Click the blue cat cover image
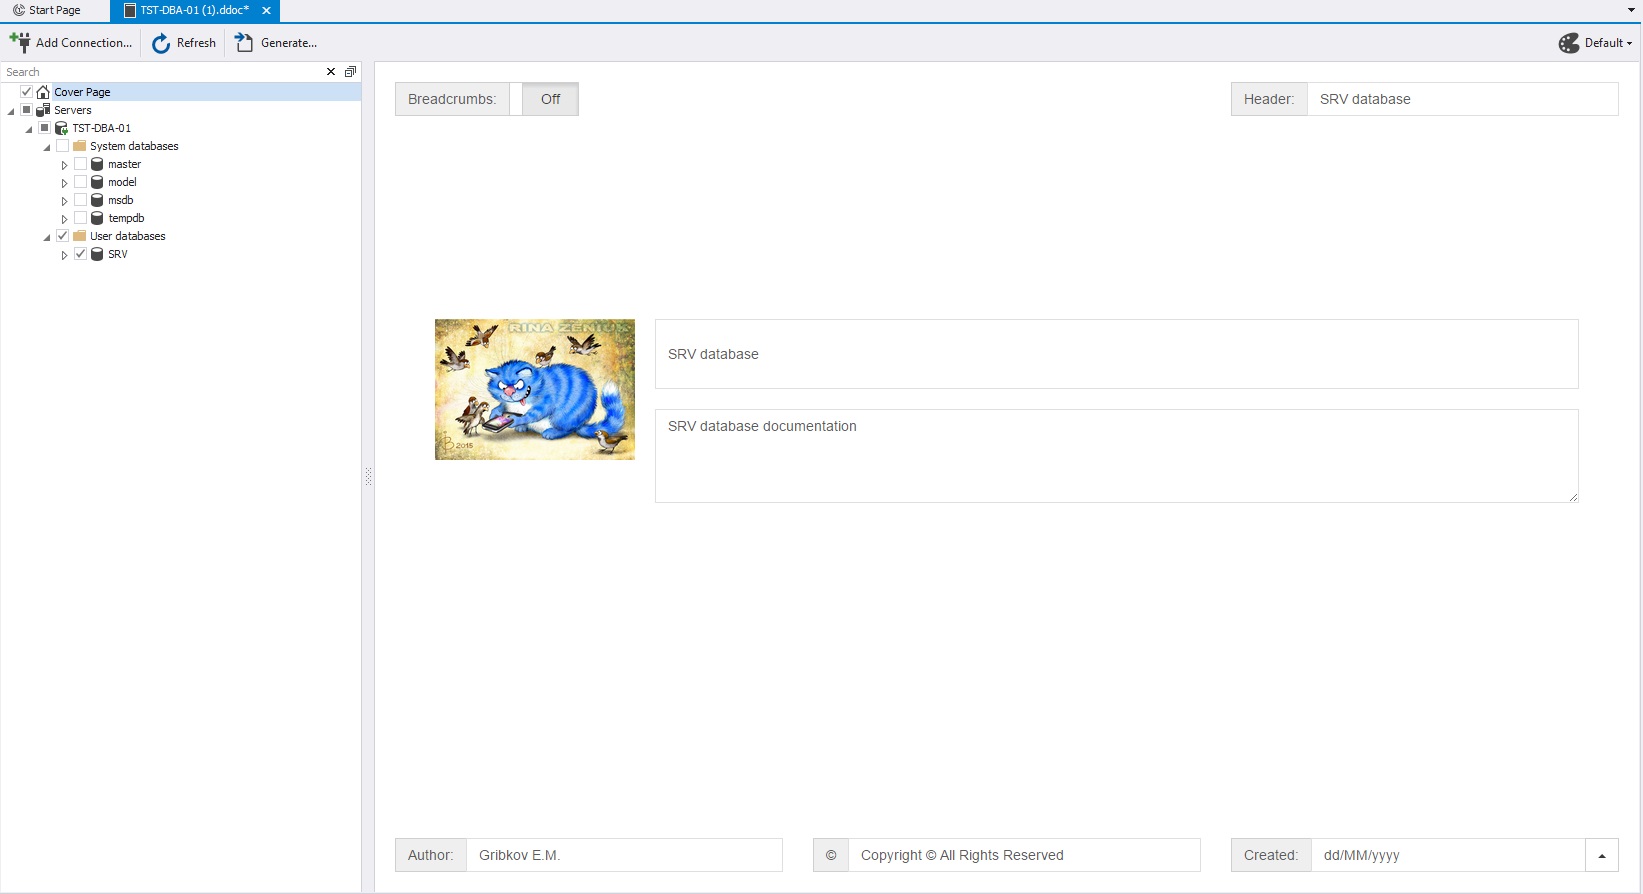Screen dimensions: 1643x894 (x=534, y=389)
